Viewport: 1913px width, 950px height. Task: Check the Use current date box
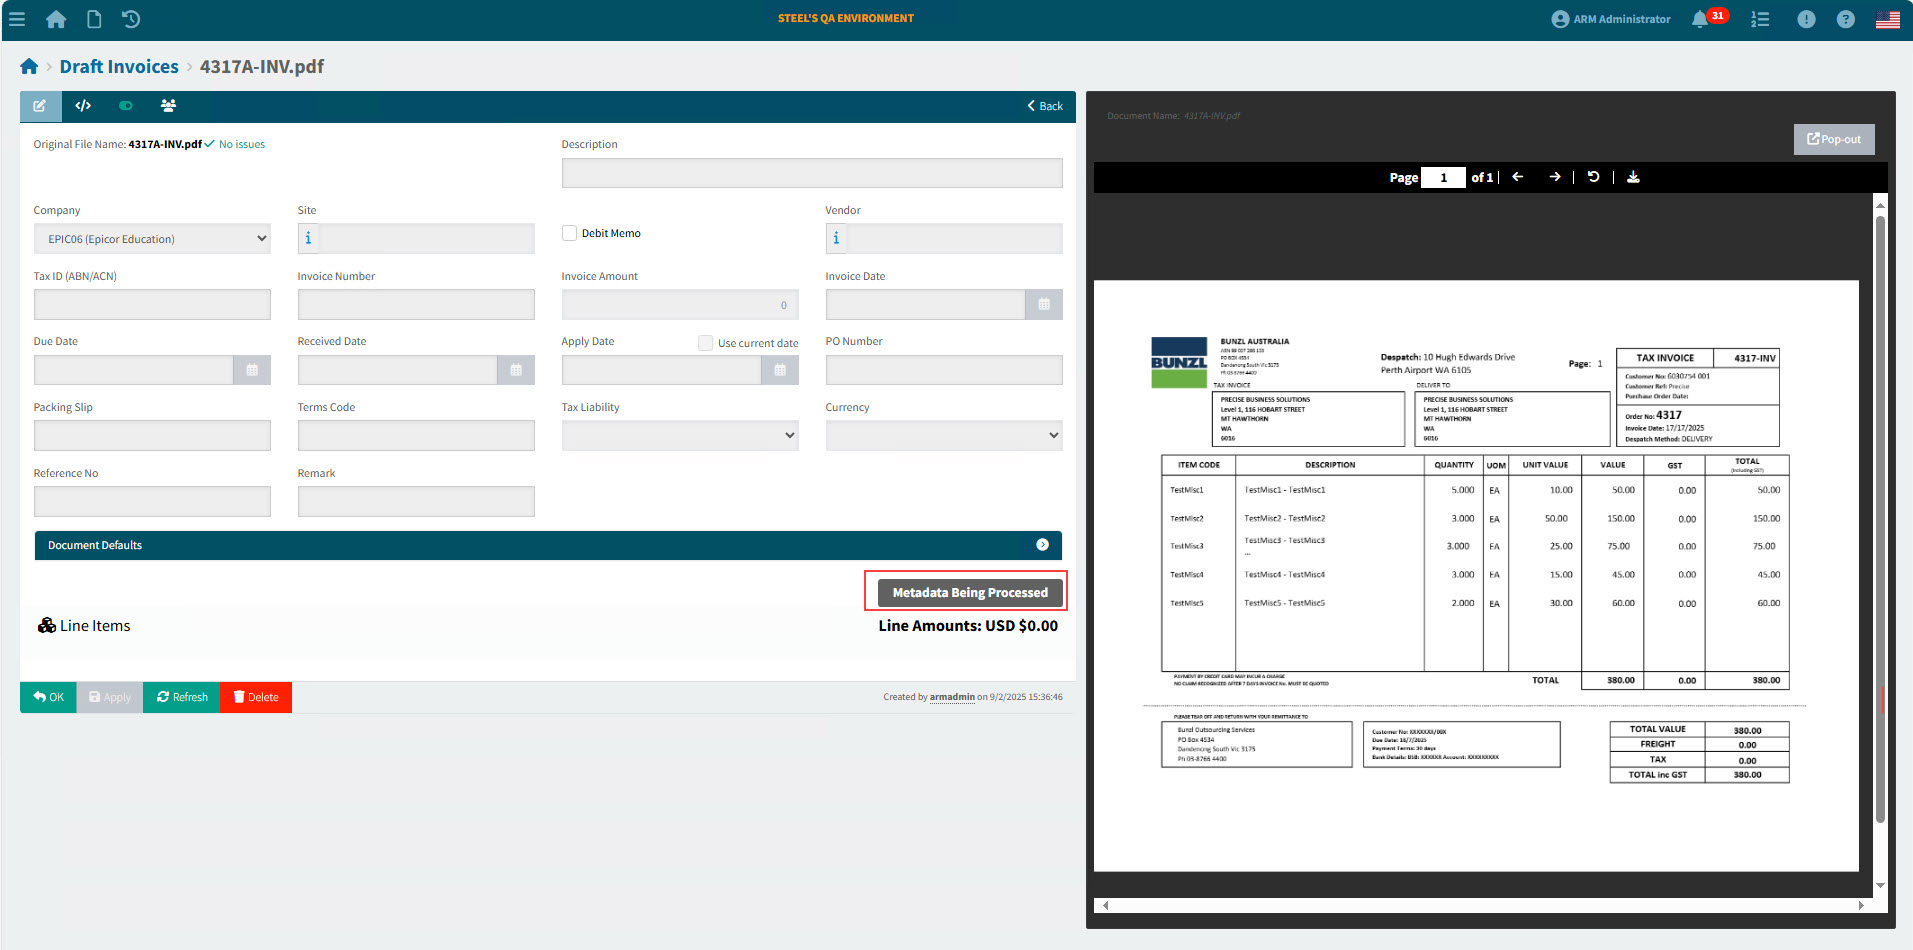point(705,343)
